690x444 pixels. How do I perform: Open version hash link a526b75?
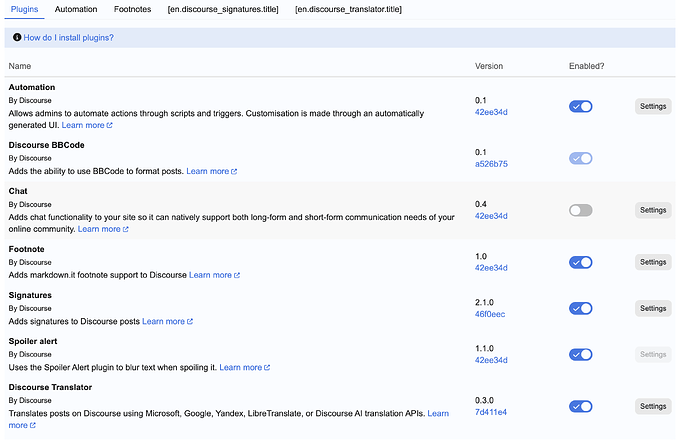491,164
